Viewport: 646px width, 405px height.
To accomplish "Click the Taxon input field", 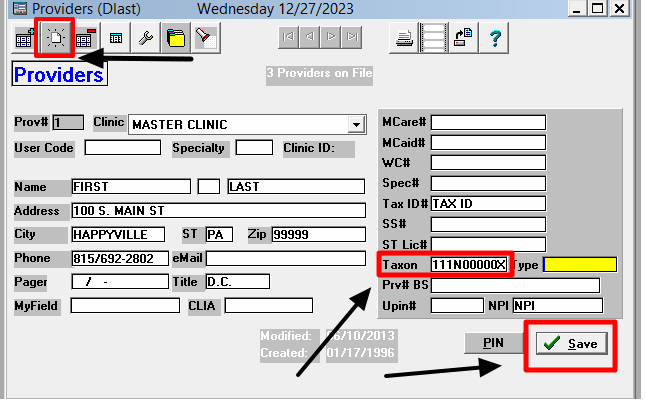I will click(469, 265).
